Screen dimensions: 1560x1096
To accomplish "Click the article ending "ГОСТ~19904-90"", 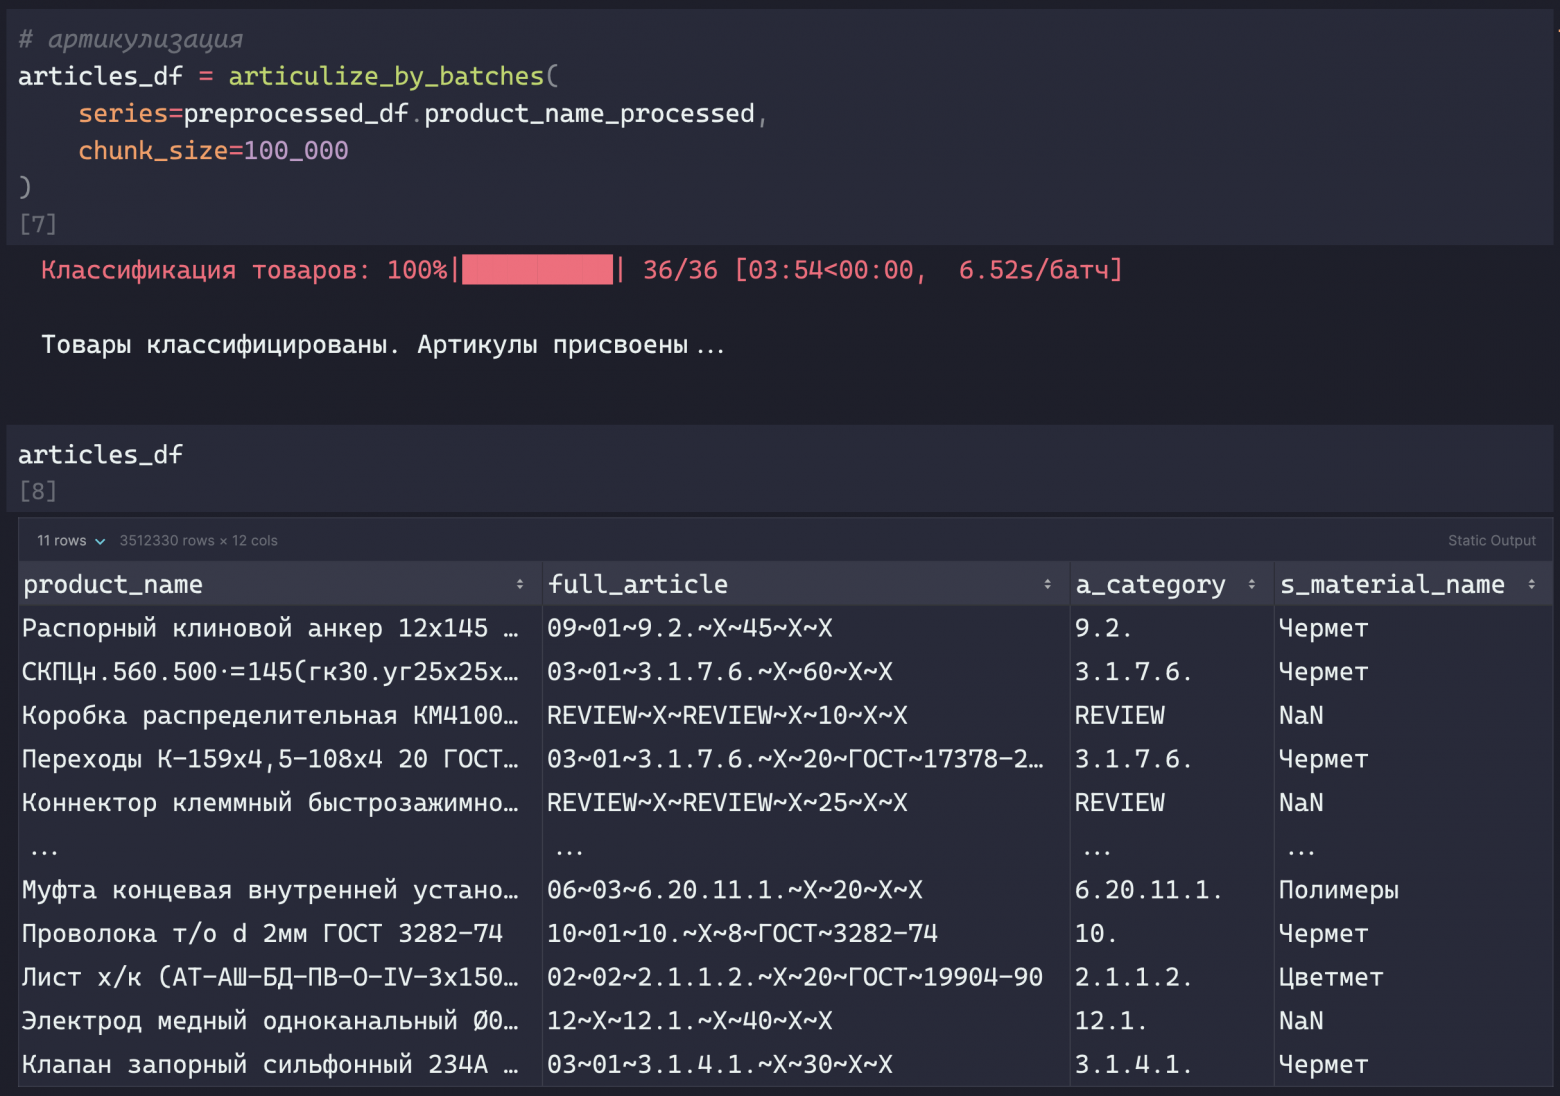I will (795, 977).
